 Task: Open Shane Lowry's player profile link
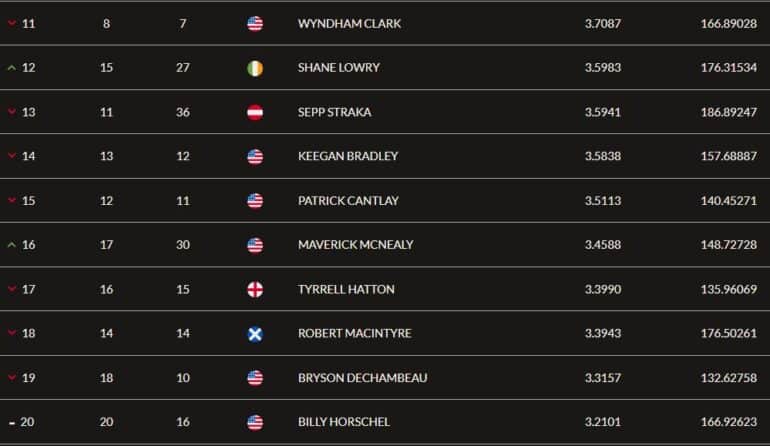coord(338,68)
